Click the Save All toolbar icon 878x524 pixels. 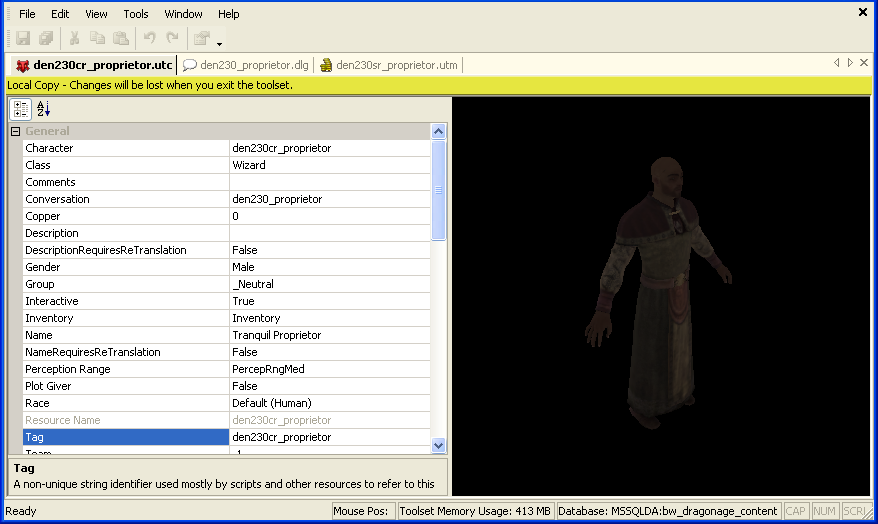pos(46,39)
